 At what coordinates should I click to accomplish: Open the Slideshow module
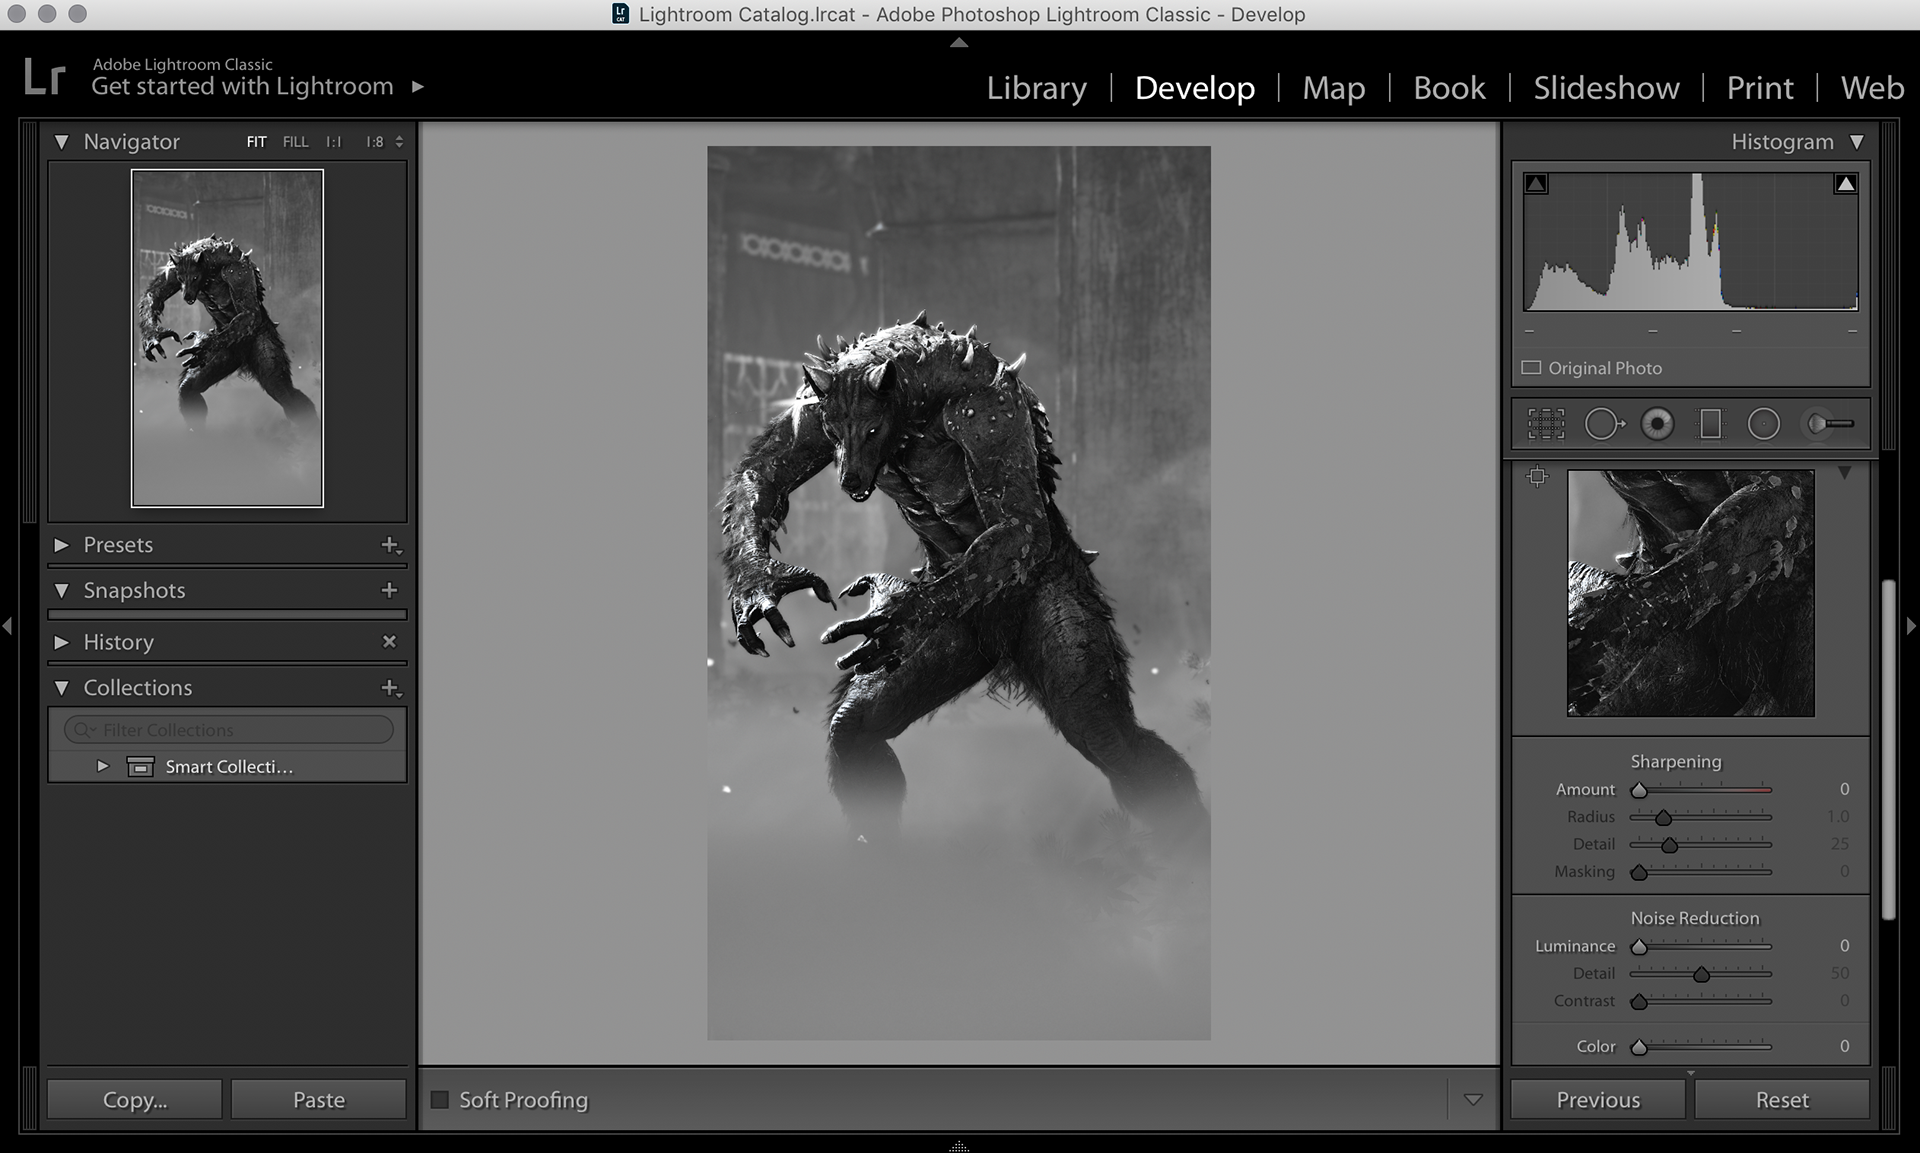point(1607,88)
